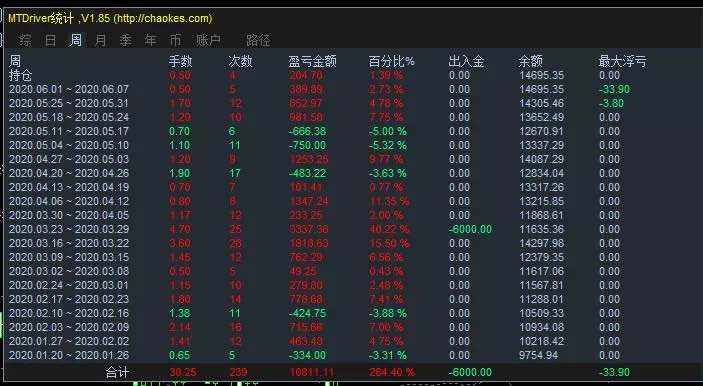Switch to the 日 daily tab
The width and height of the screenshot is (703, 386).
point(50,40)
